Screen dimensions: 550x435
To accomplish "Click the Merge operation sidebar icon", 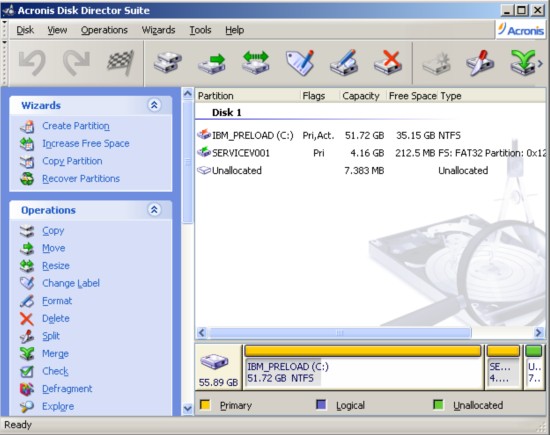I will [x=27, y=354].
